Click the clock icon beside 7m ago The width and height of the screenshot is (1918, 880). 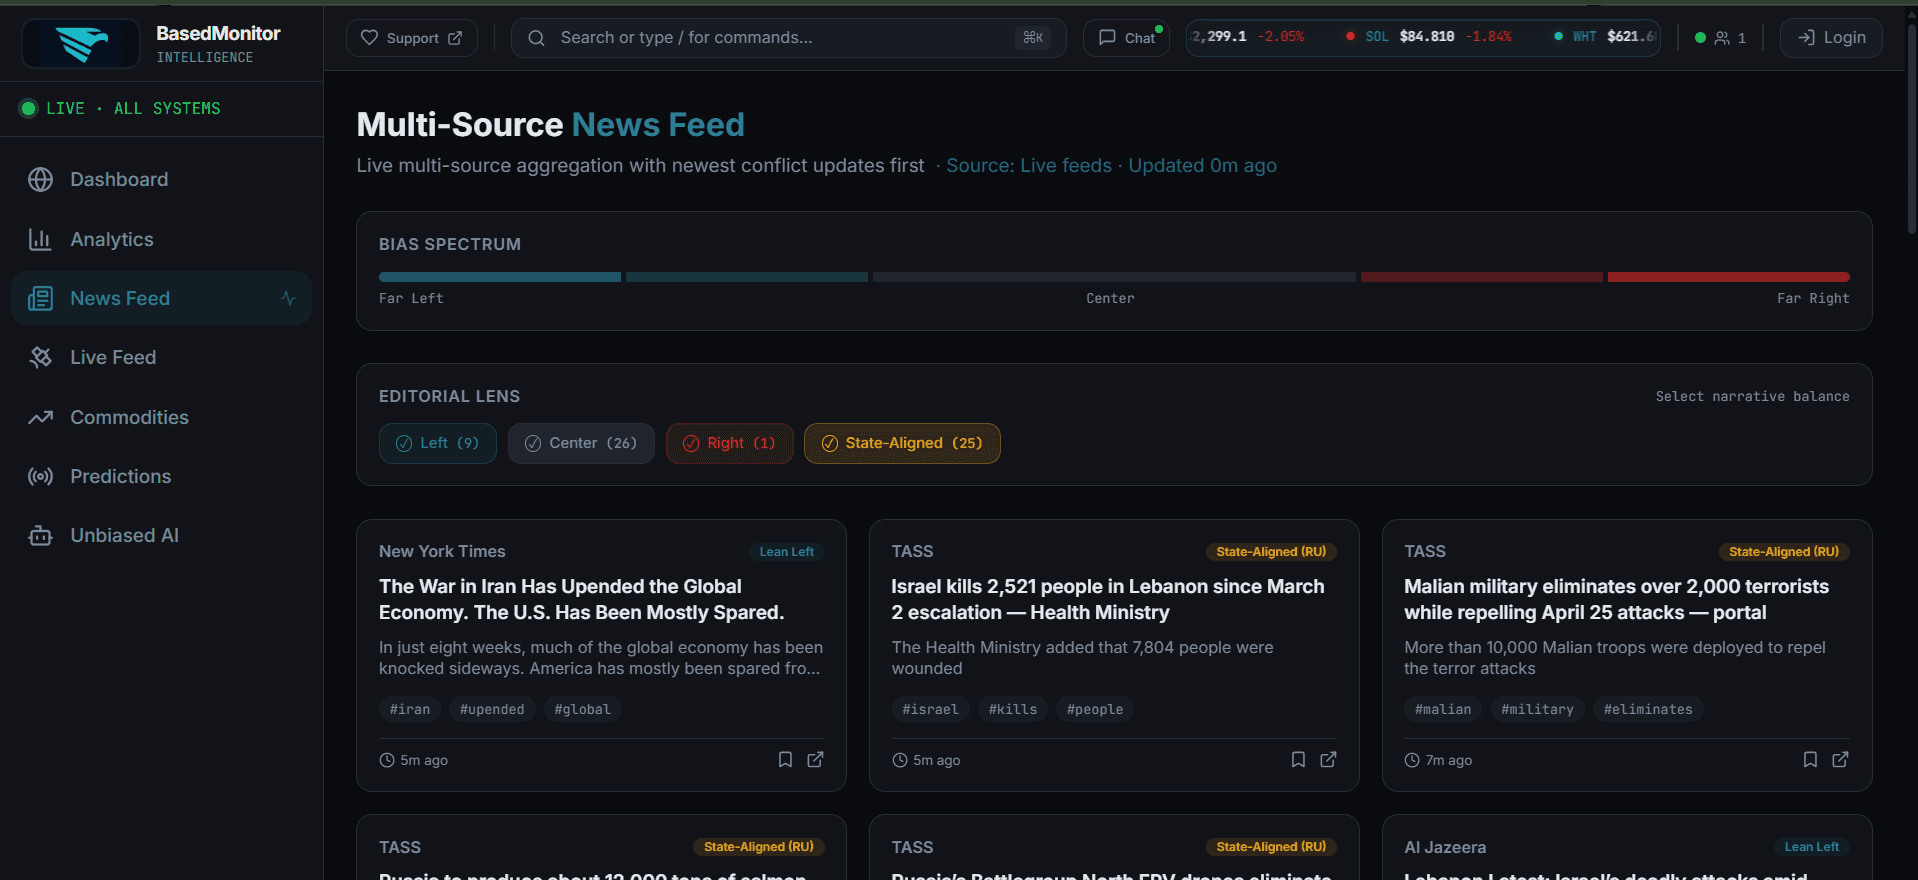1412,760
